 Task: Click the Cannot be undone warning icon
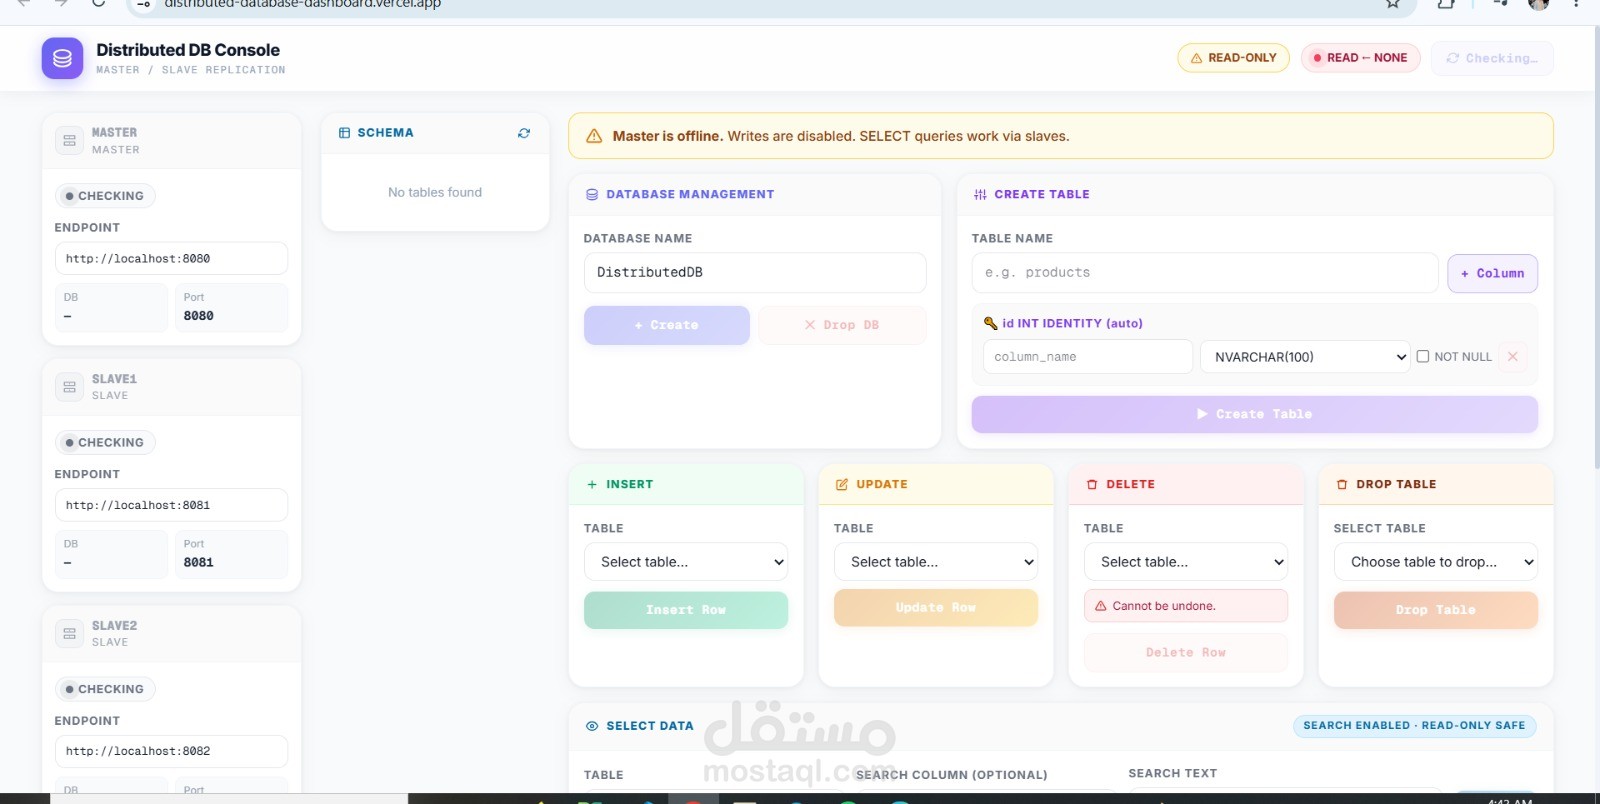coord(1101,606)
